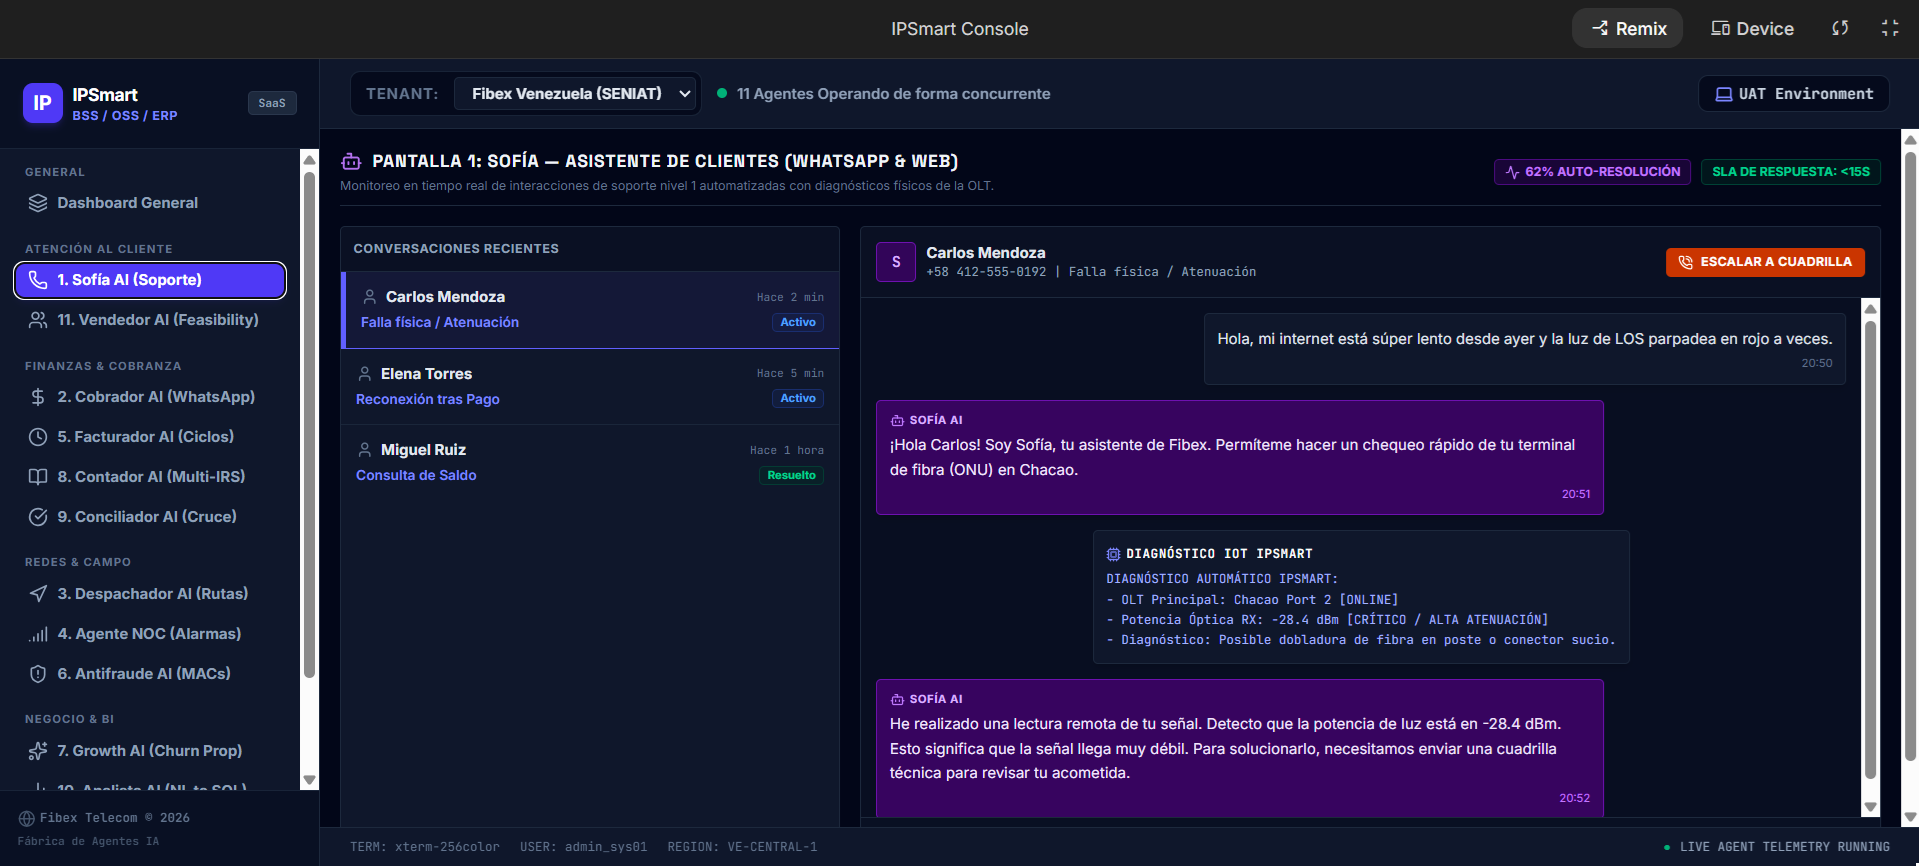Click the sparkles icon for Growth AI
The image size is (1919, 866).
[x=38, y=751]
